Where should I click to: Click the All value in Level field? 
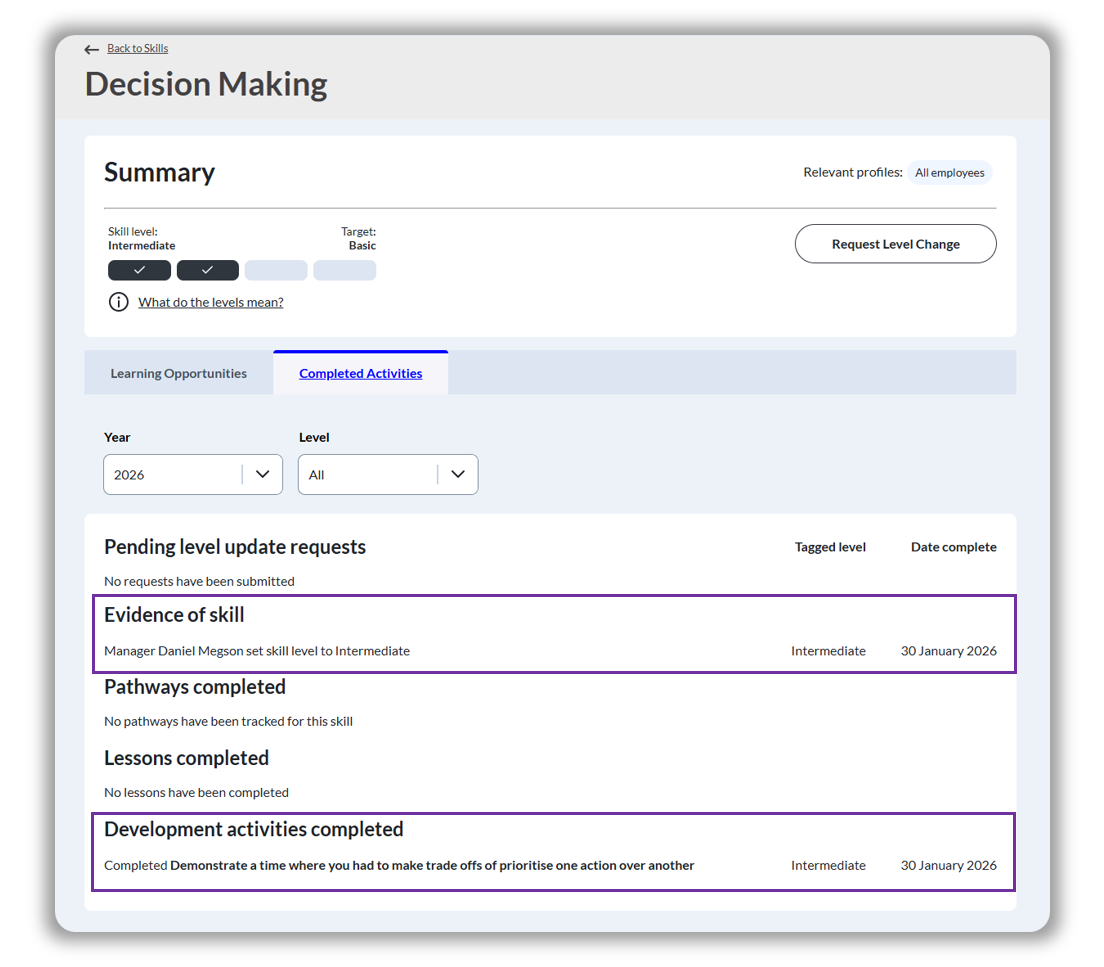point(317,475)
